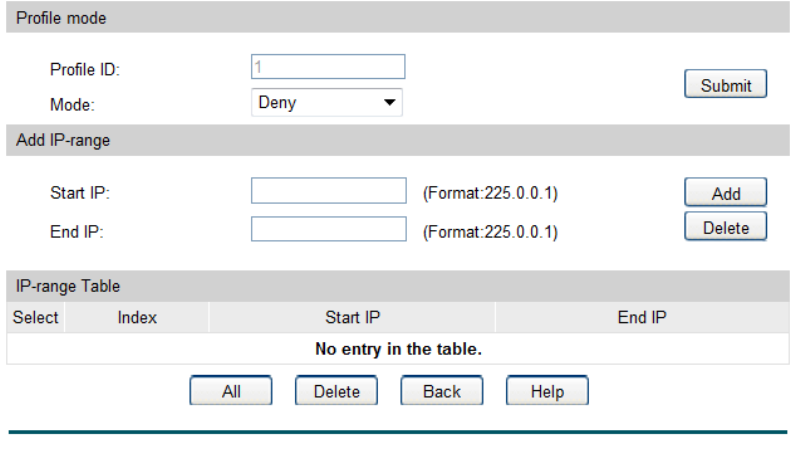Click Delete button below the IP-range table
This screenshot has height=453, width=795.
coord(336,392)
